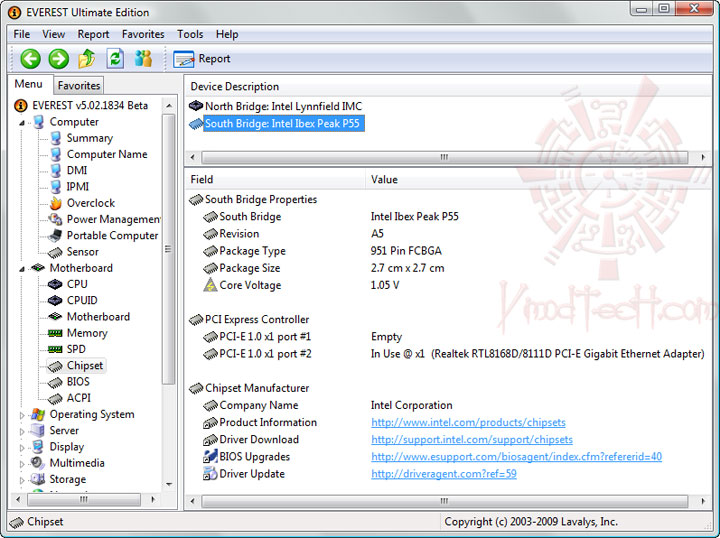Expand the Storage tree node
Screen dimensions: 720x538
click(x=22, y=480)
